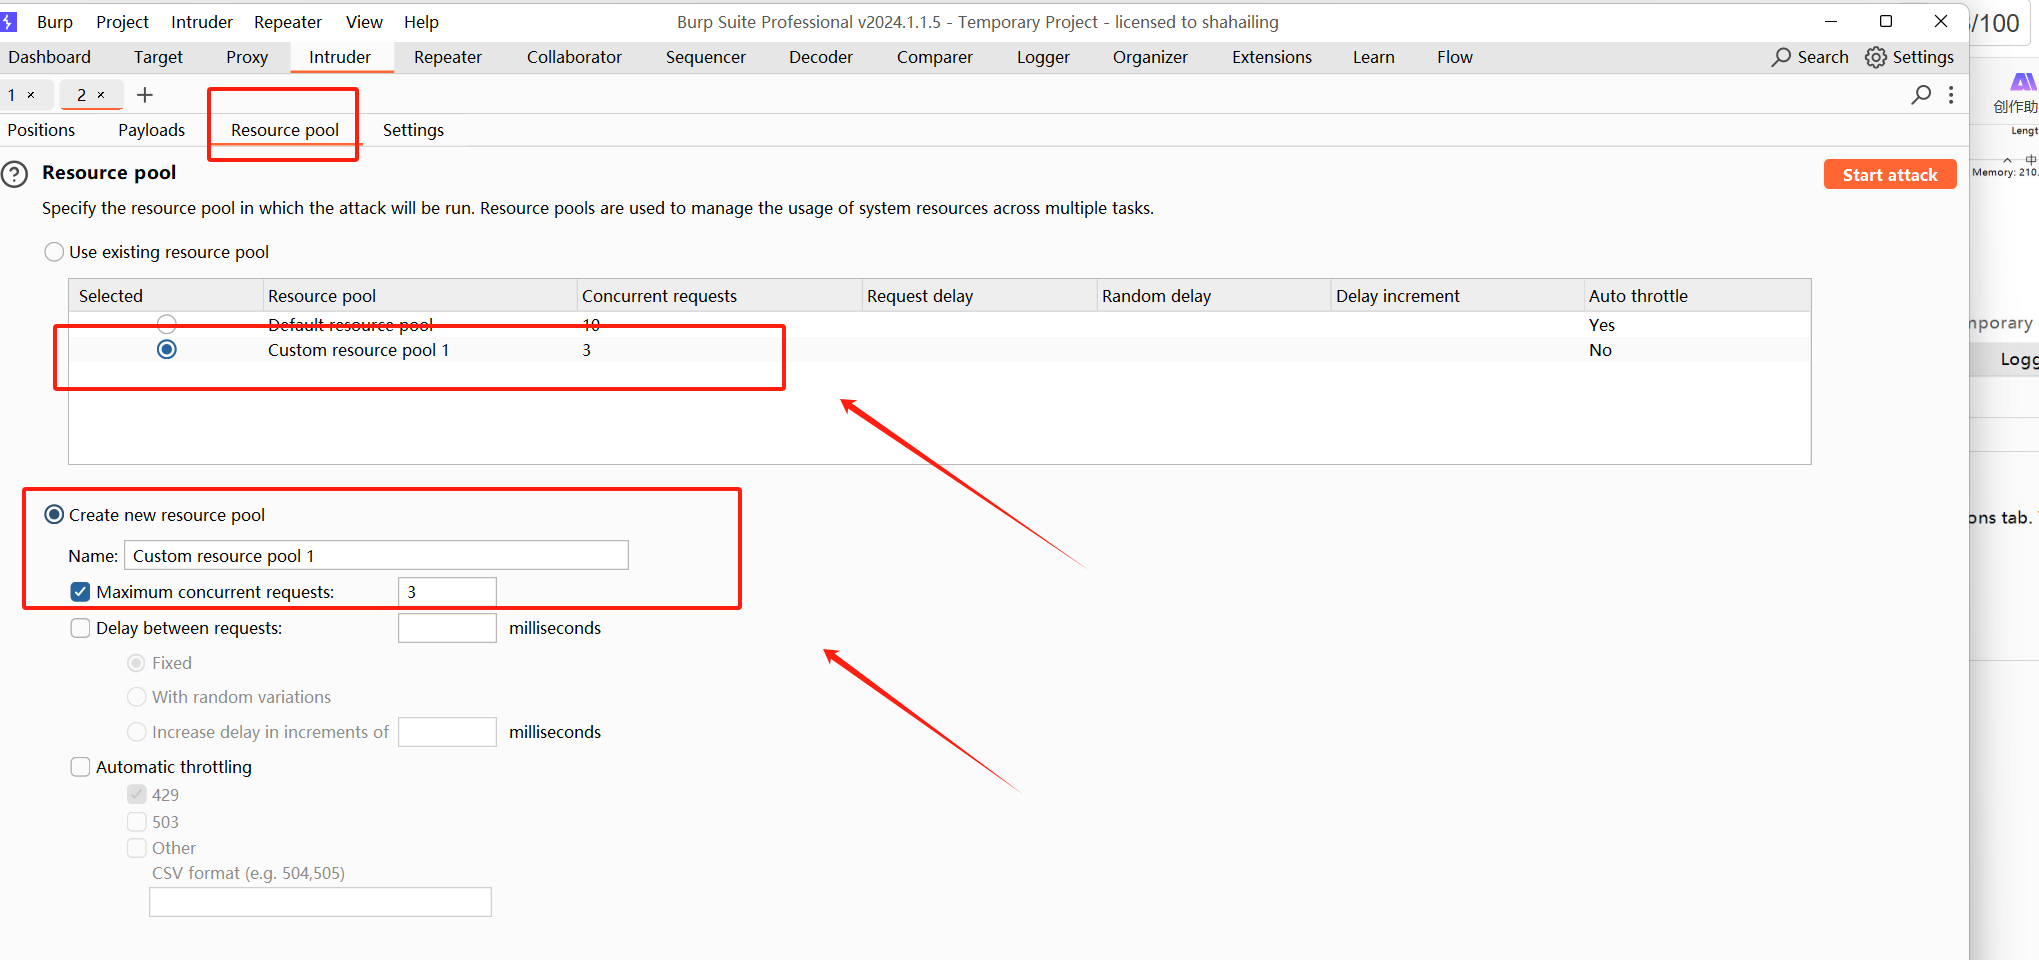This screenshot has width=2039, height=960.
Task: Click the Random delay column header
Action: coord(1213,296)
